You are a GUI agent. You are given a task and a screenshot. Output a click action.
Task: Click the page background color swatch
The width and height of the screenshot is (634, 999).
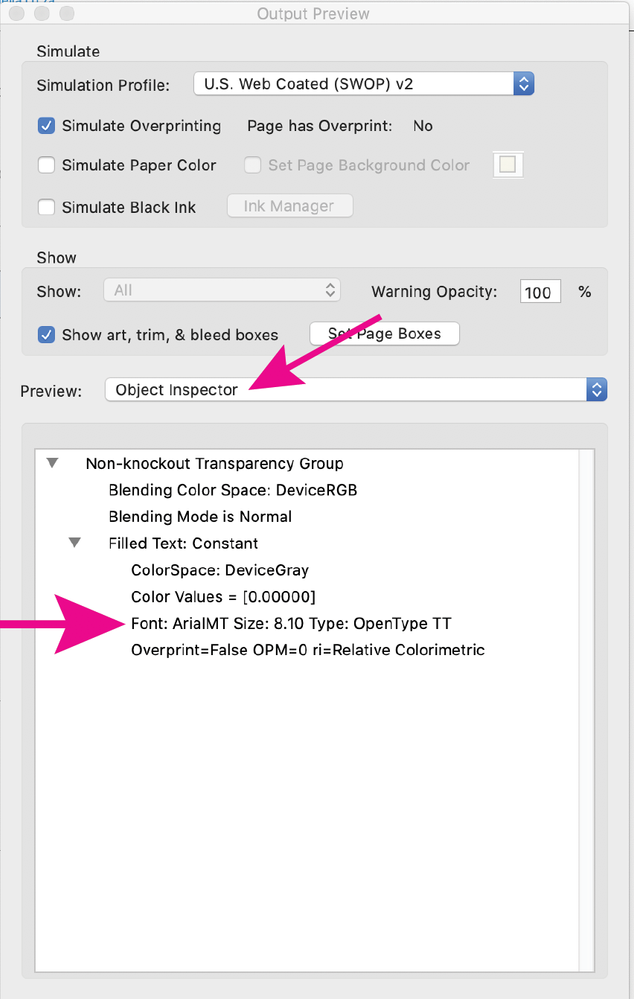[x=508, y=165]
